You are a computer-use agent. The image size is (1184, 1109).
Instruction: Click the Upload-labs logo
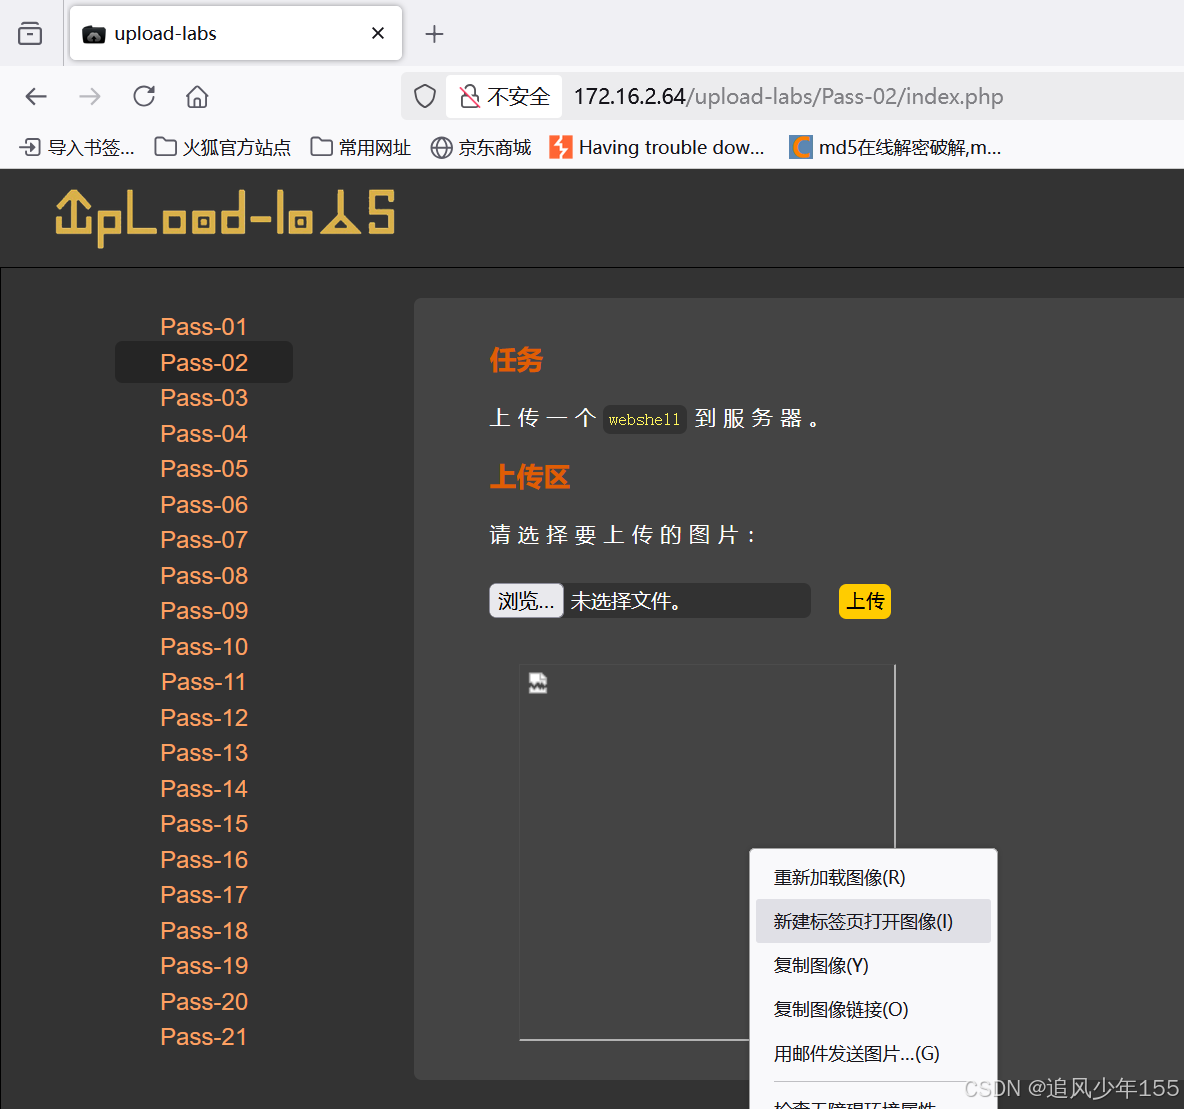225,217
